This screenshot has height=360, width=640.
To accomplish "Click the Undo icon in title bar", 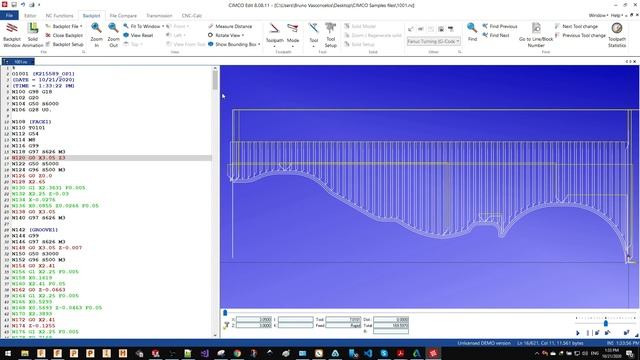I will (x=23, y=4).
